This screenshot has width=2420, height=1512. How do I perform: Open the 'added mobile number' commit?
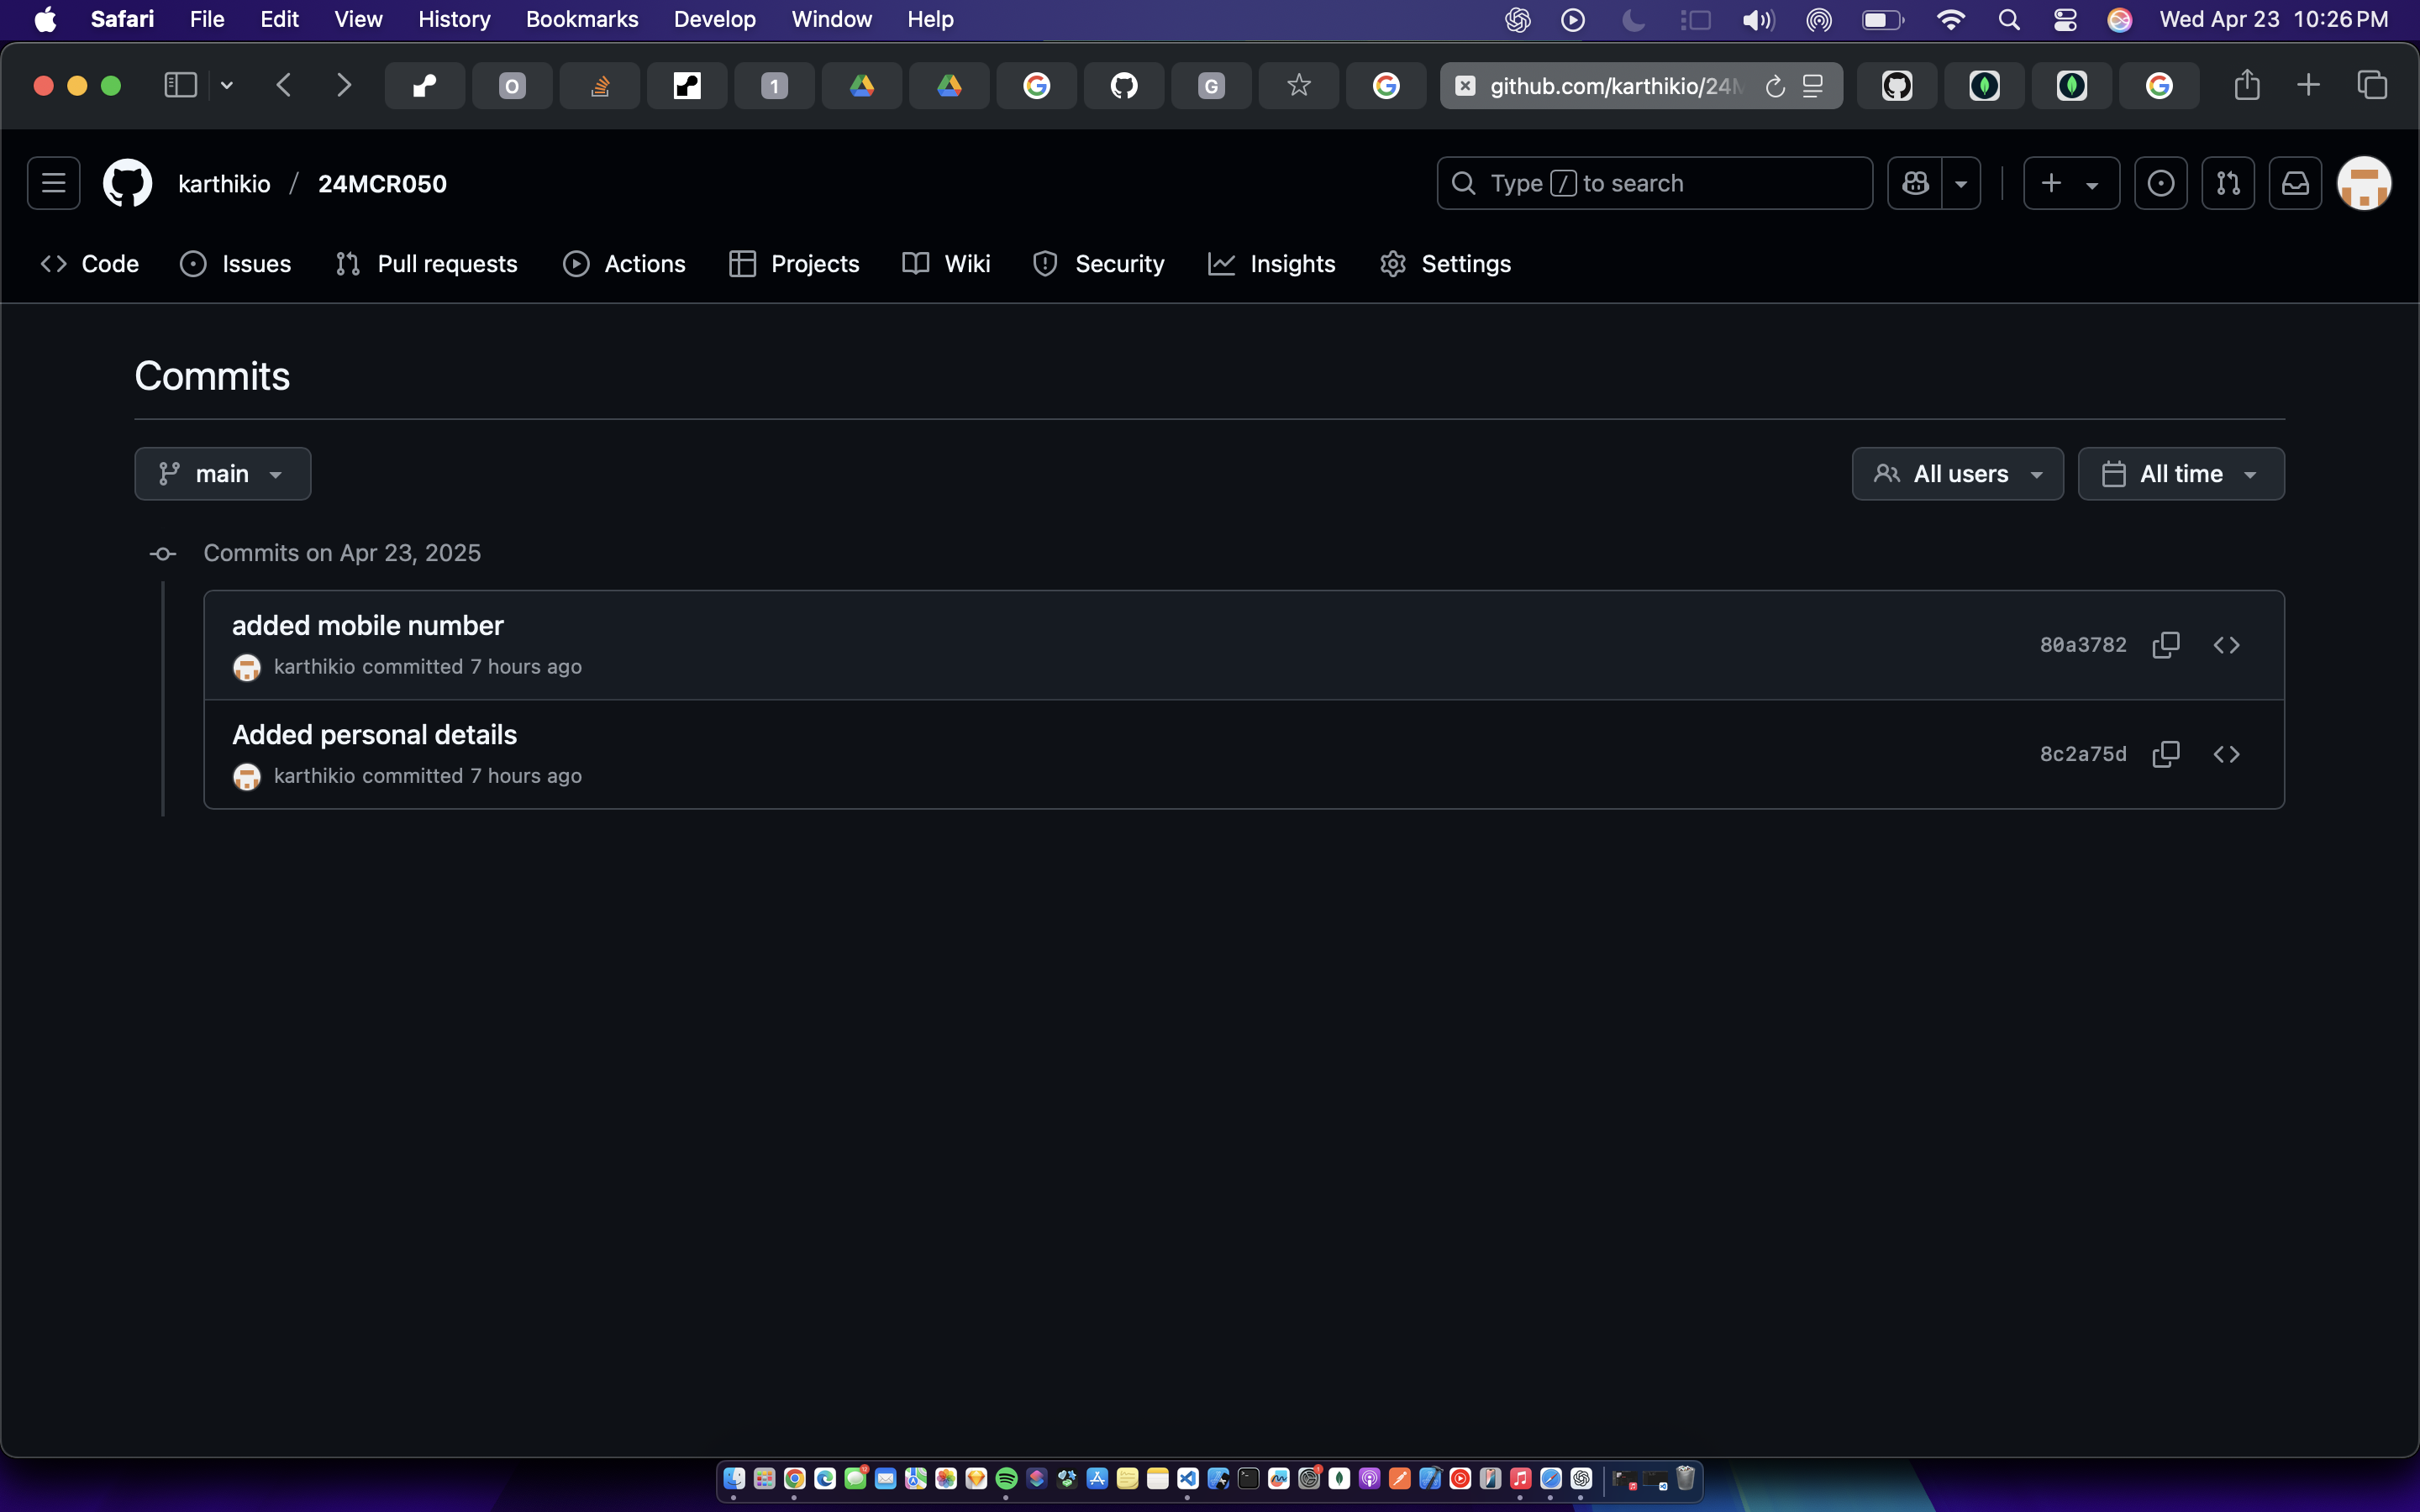(368, 625)
